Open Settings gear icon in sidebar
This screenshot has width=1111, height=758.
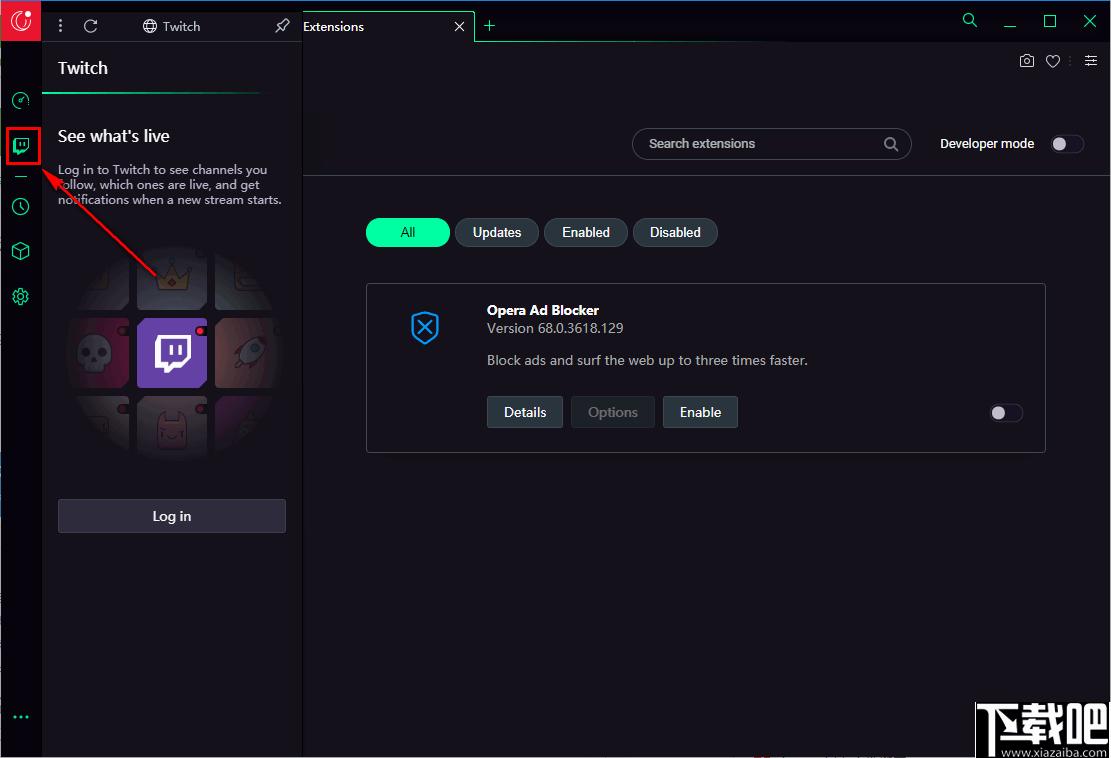pos(21,297)
